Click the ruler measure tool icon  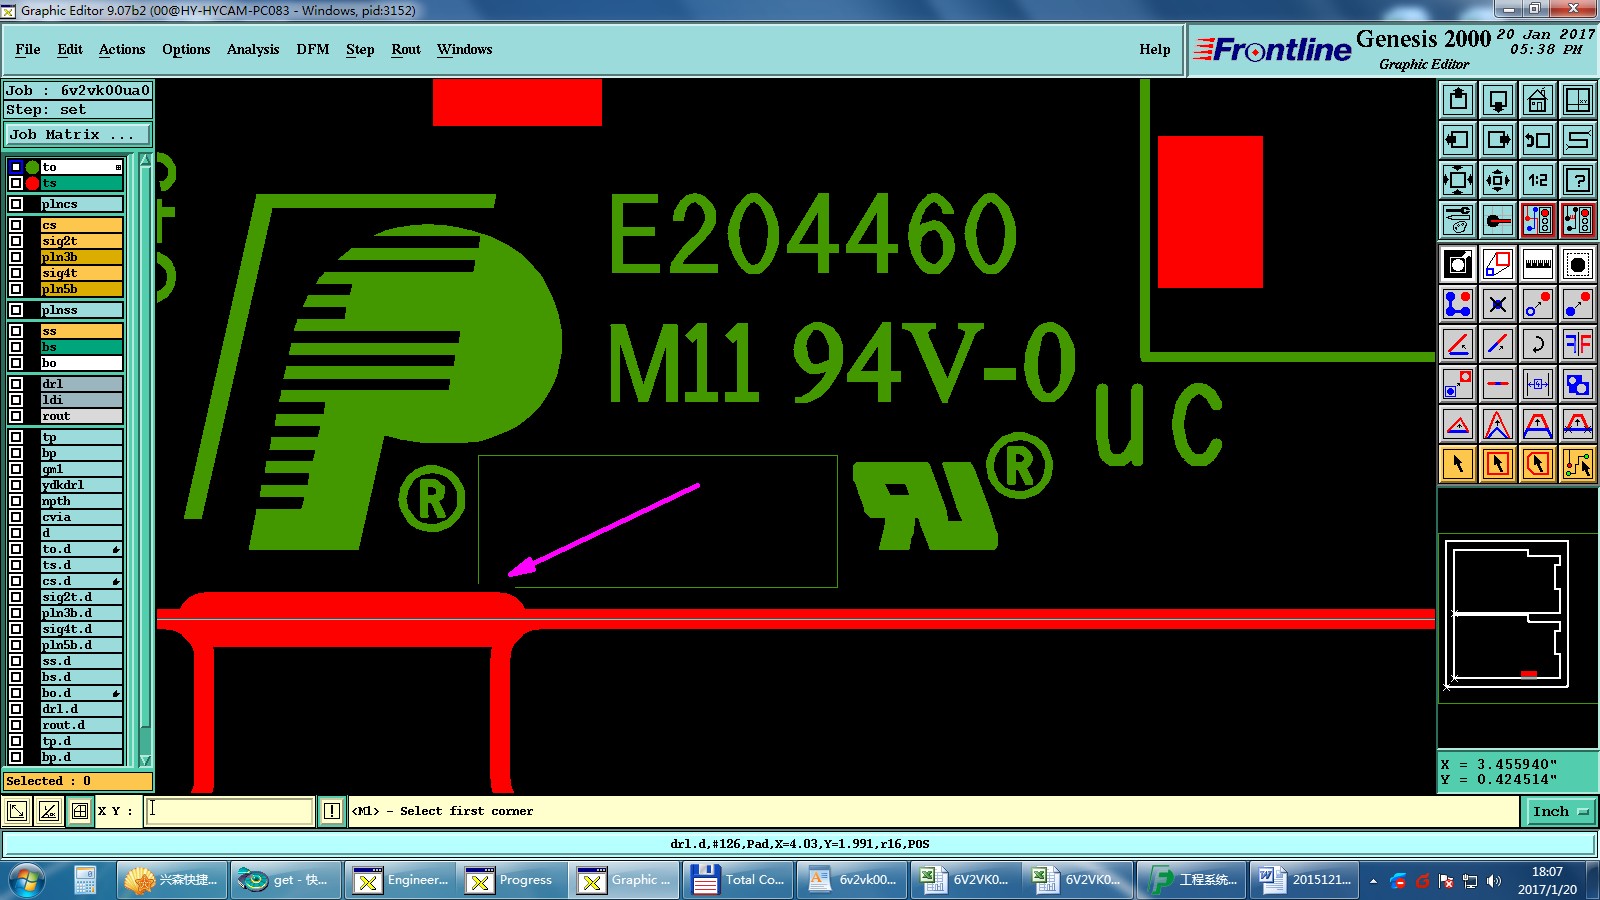point(1538,264)
